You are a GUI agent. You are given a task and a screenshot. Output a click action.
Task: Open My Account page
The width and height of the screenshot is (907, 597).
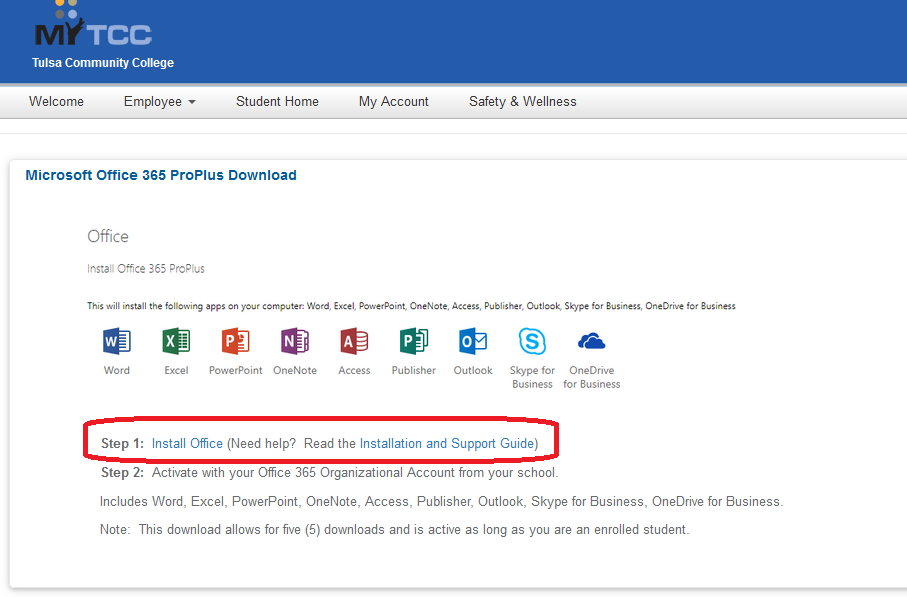pos(393,102)
